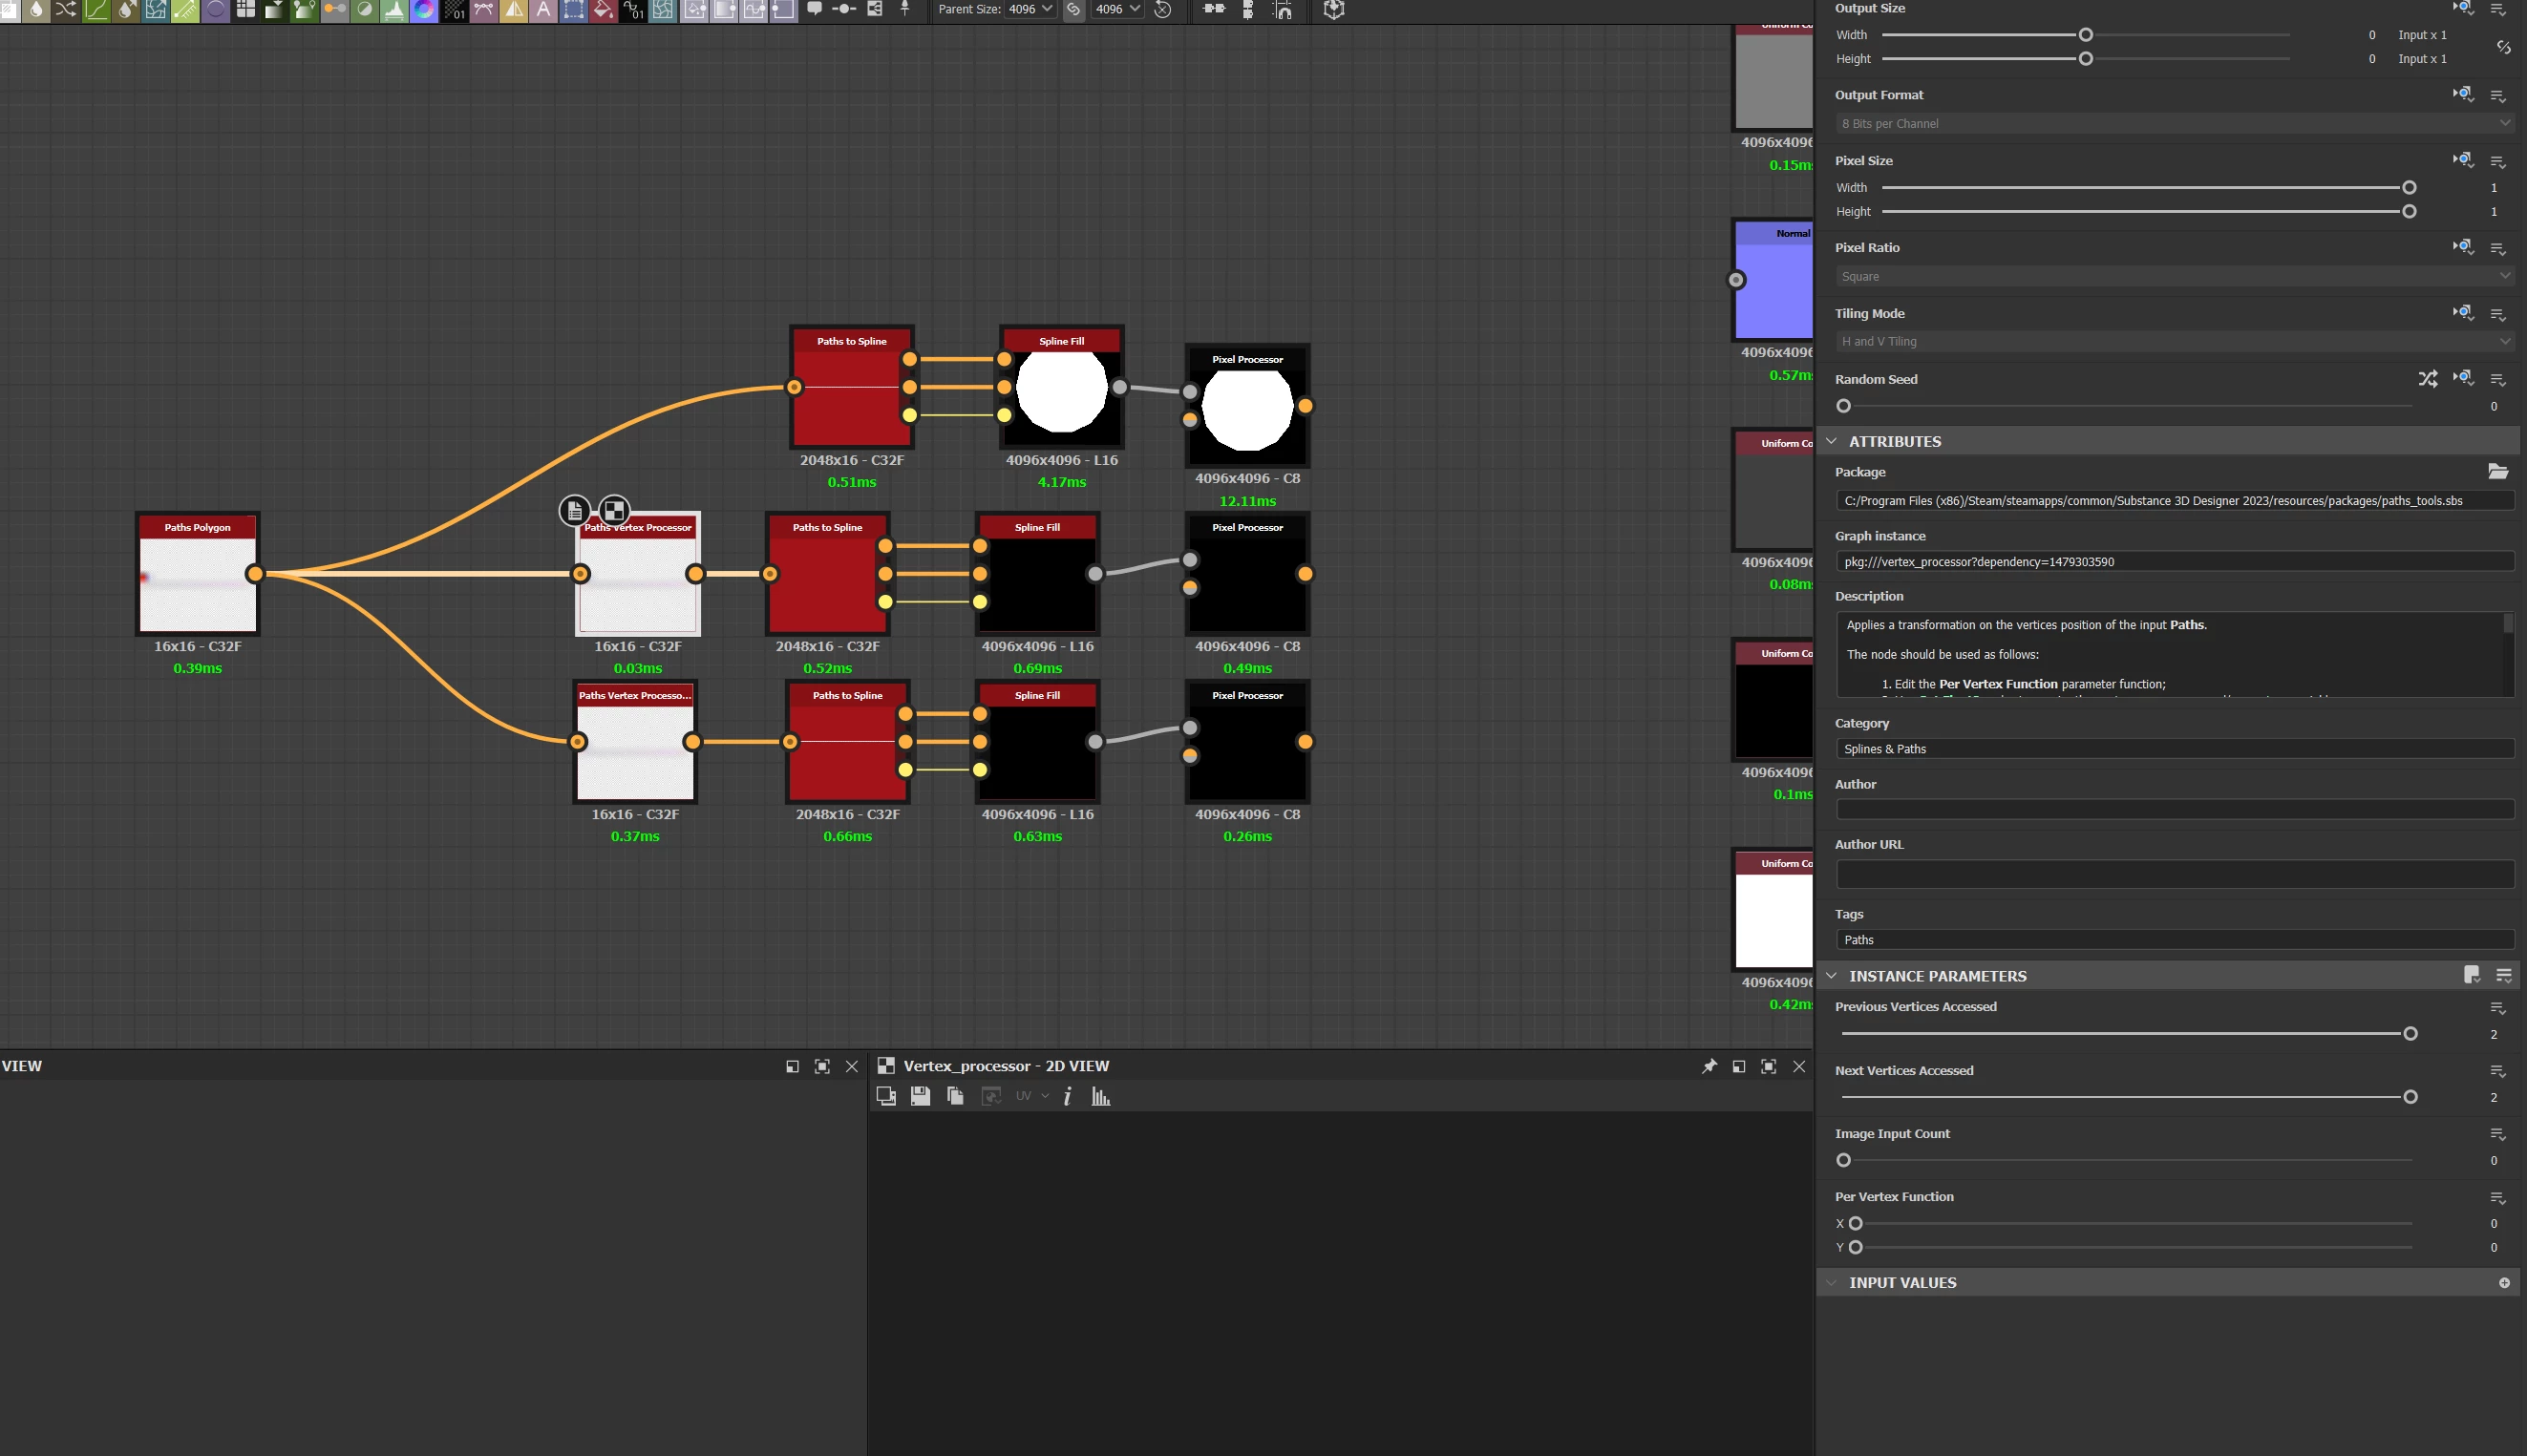Save the 2D View image with floppy icon
Screen dimensions: 2527x1456
click(920, 1096)
